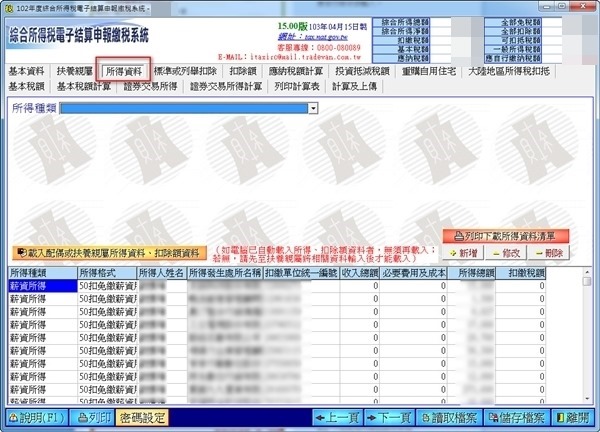Open the 標準或列舉扣除 tab

185,71
